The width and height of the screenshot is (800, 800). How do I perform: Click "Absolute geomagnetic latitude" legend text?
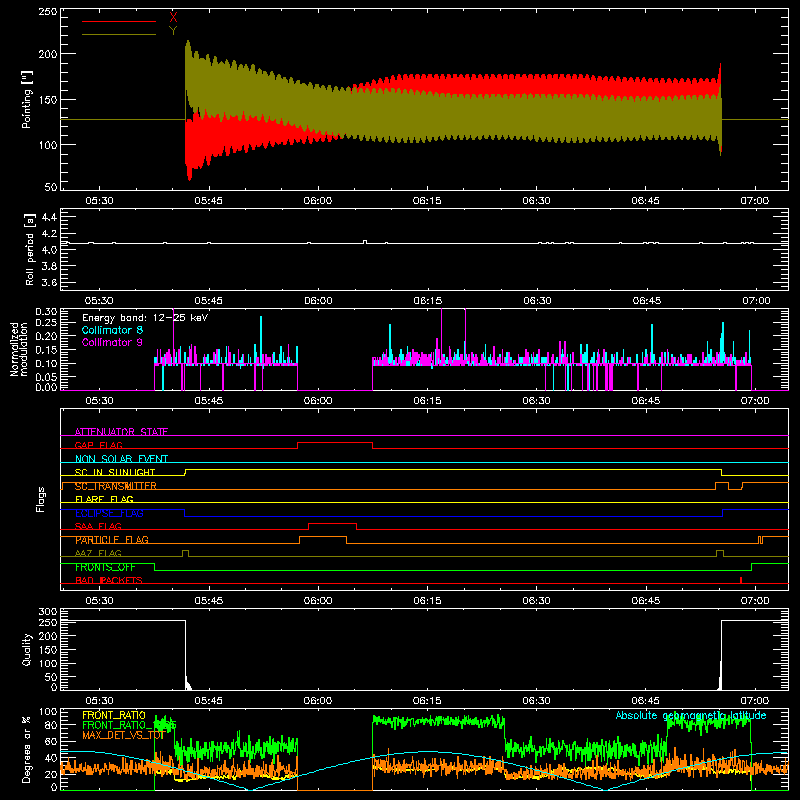point(691,715)
